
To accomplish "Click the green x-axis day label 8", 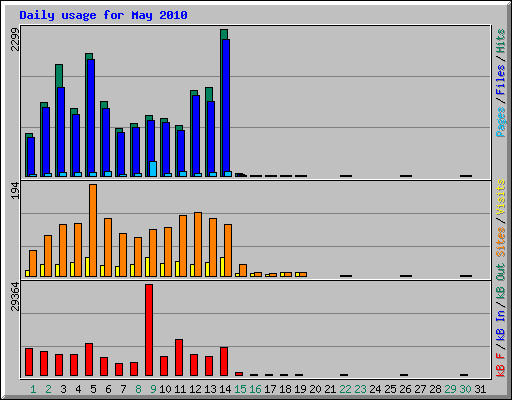I will [138, 389].
